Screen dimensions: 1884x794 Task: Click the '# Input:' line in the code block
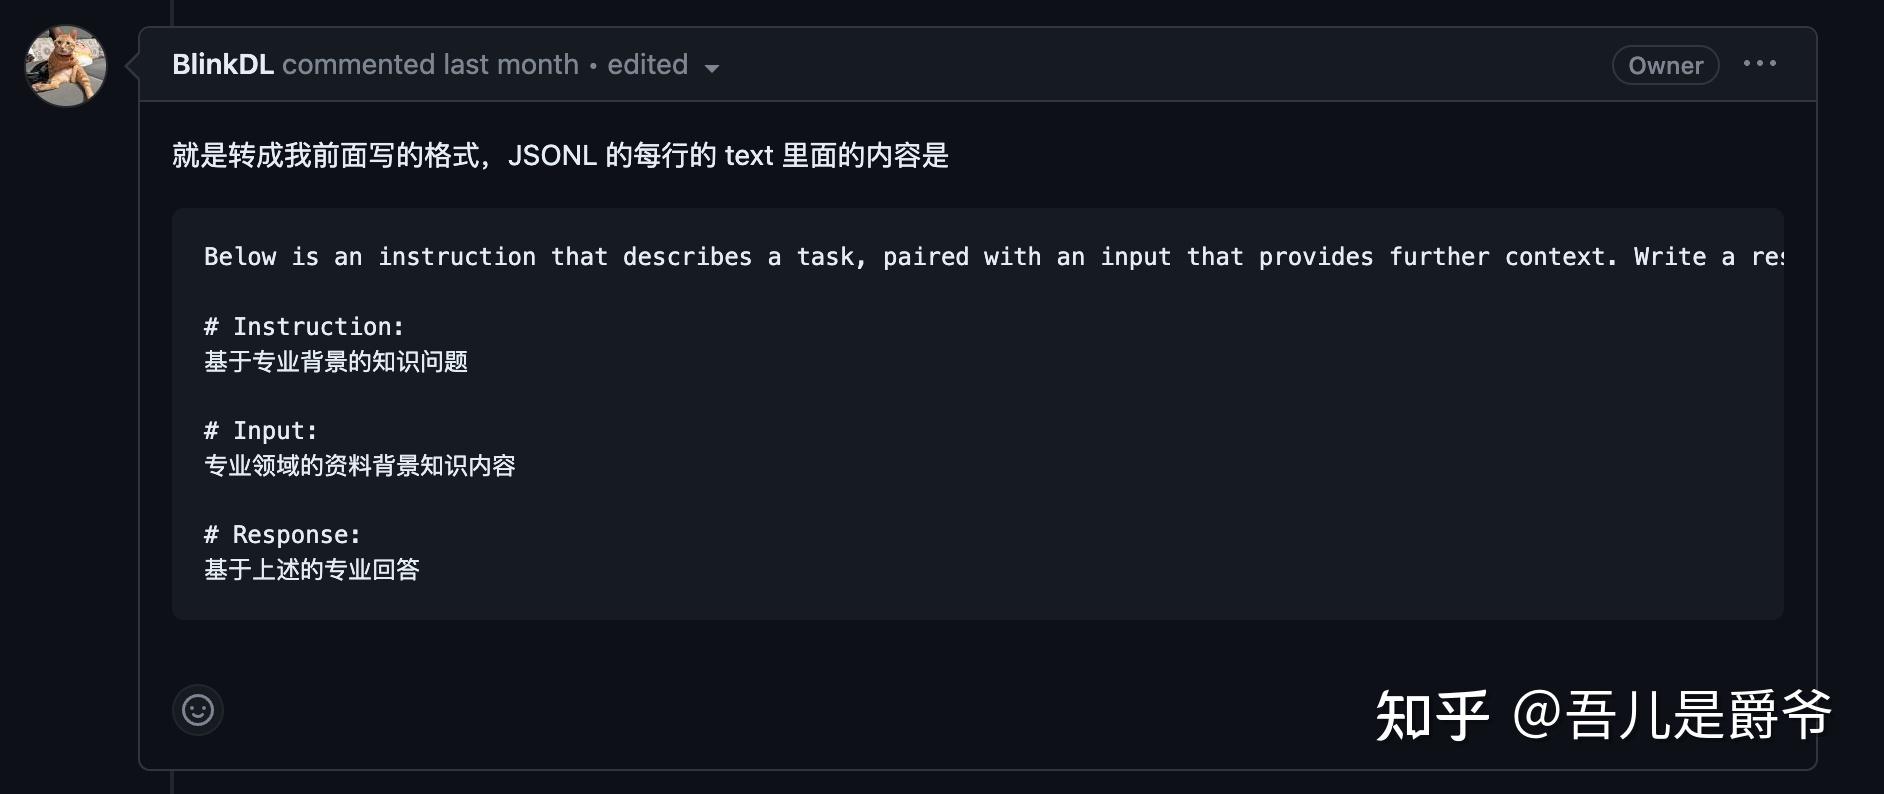[x=261, y=431]
